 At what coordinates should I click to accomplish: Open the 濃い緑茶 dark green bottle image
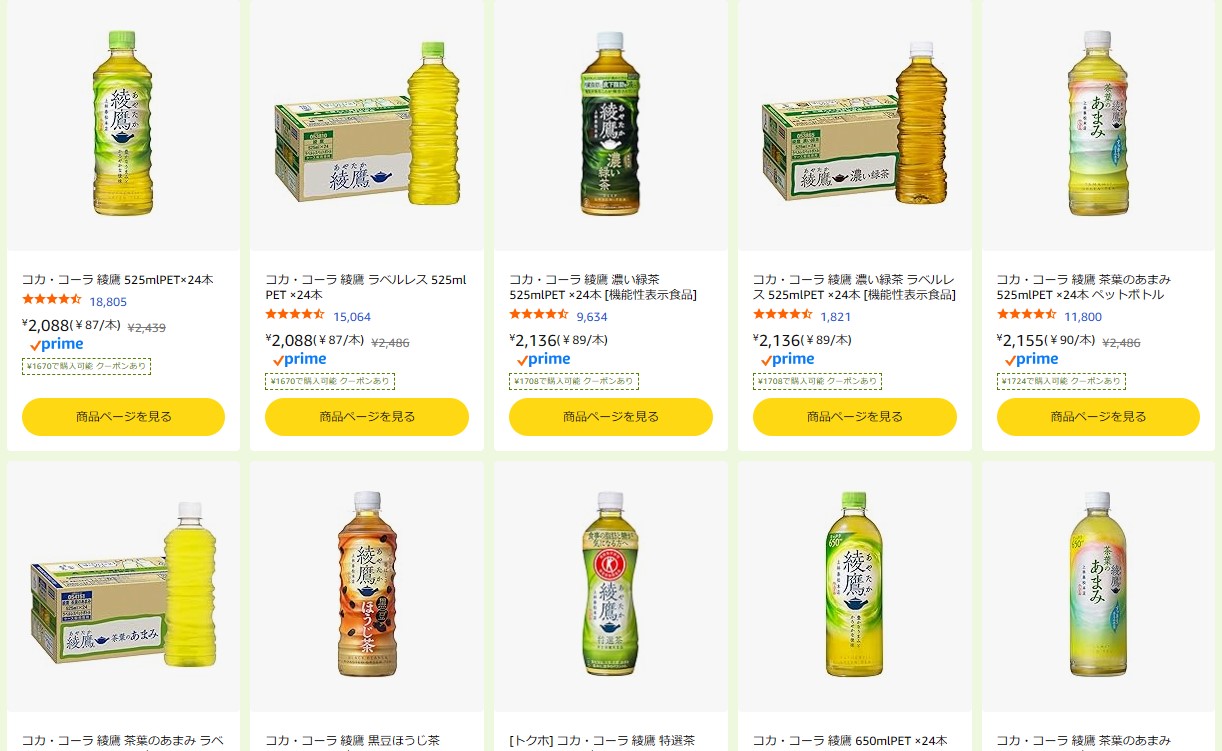click(x=610, y=124)
